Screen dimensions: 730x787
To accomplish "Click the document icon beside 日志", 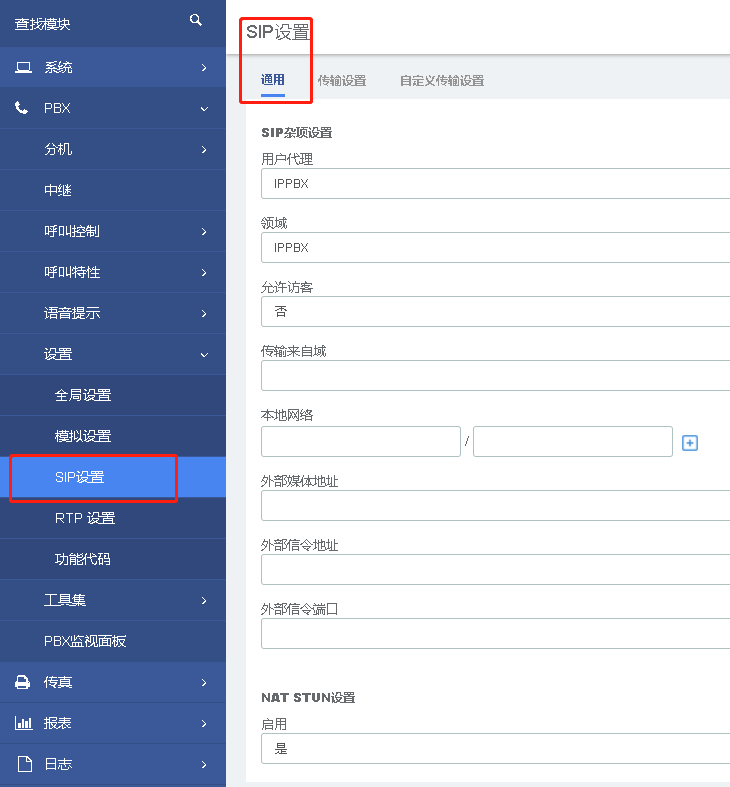I will [25, 764].
